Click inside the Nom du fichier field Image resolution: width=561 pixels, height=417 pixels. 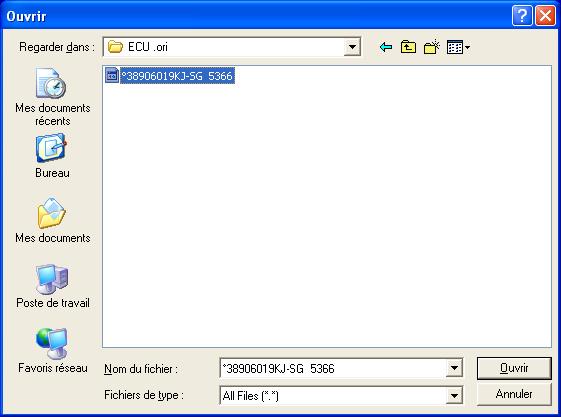(333, 368)
